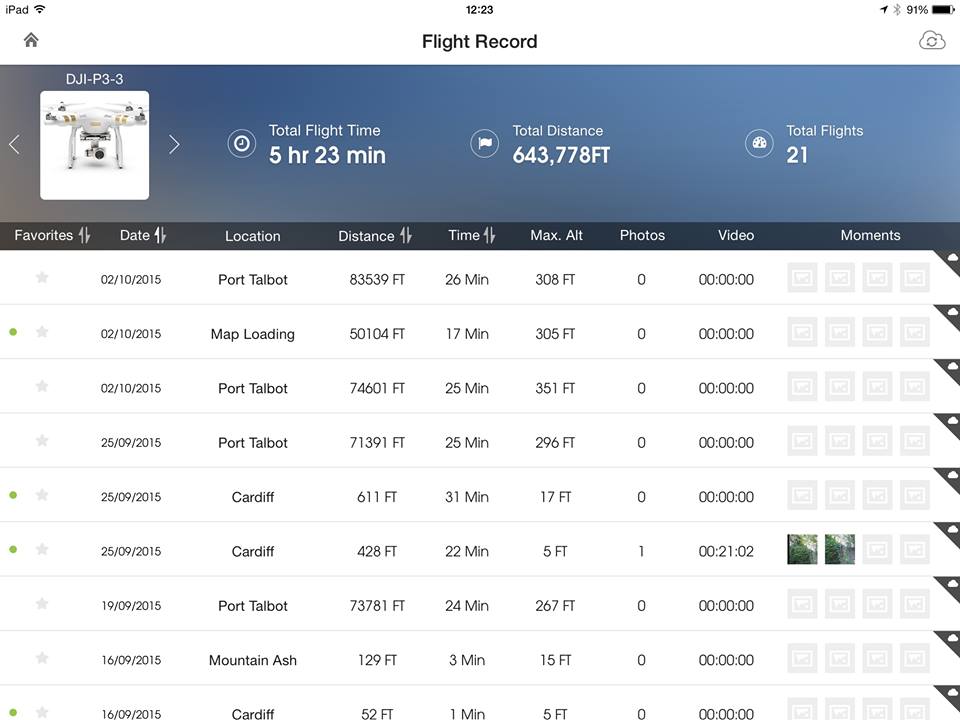The image size is (960, 720).
Task: Select the Max. Alt column header
Action: click(x=556, y=235)
